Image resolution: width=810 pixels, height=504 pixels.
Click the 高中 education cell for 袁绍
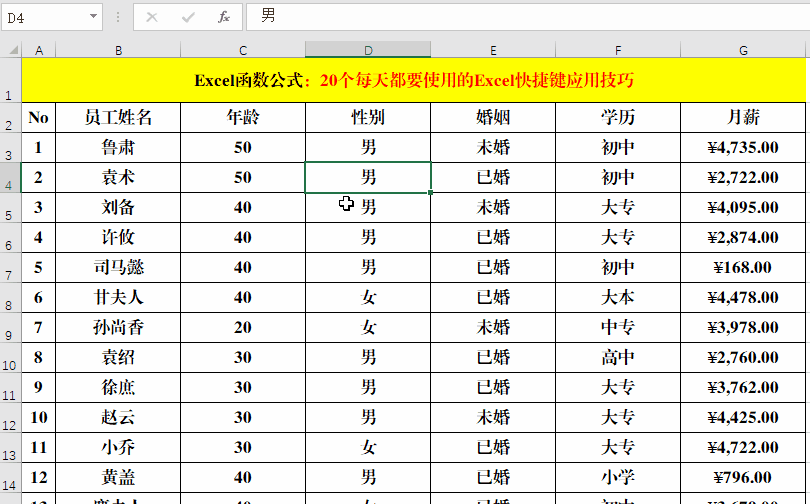coord(618,357)
